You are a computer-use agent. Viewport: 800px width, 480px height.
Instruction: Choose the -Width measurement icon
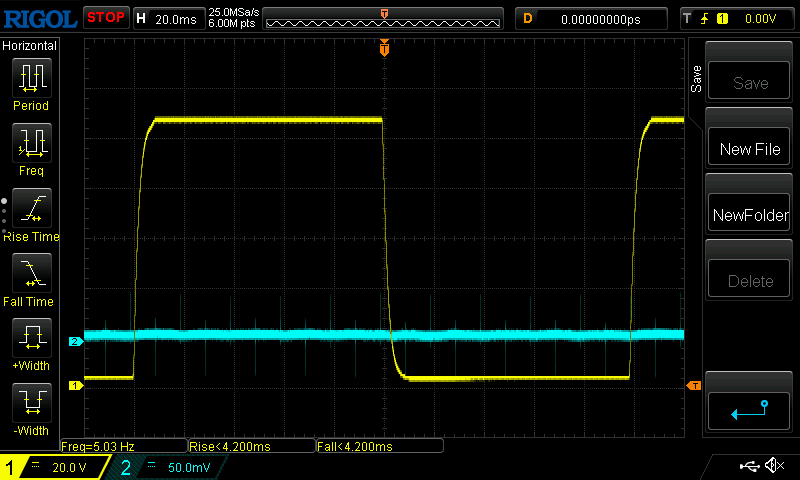(31, 403)
